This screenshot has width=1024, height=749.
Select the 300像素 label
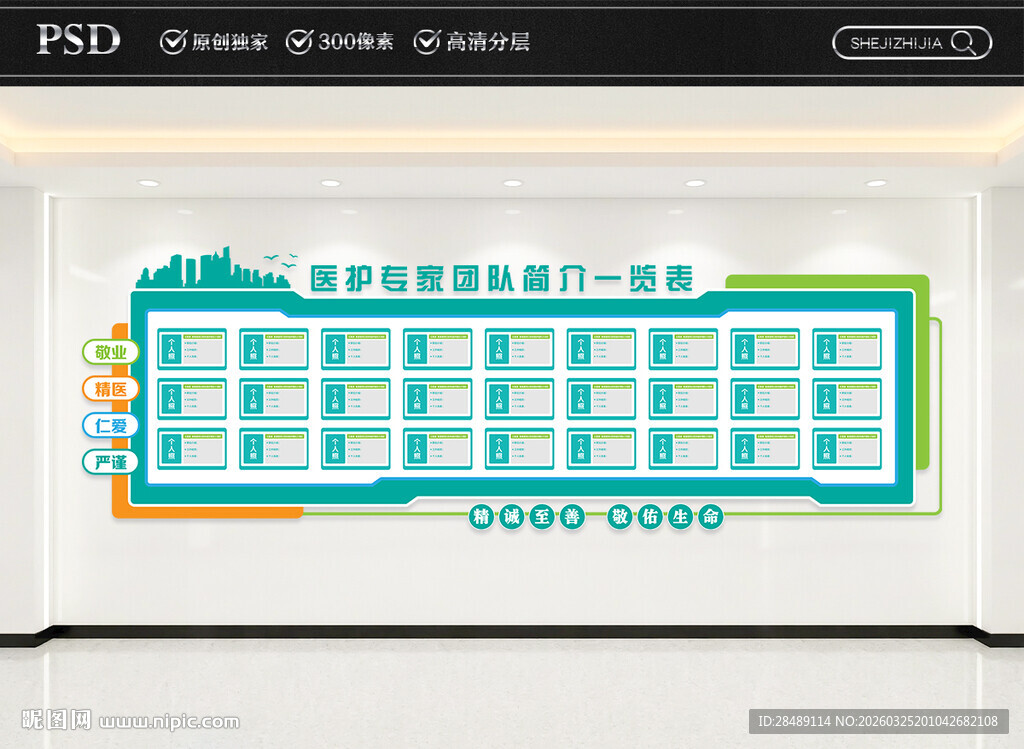(356, 42)
